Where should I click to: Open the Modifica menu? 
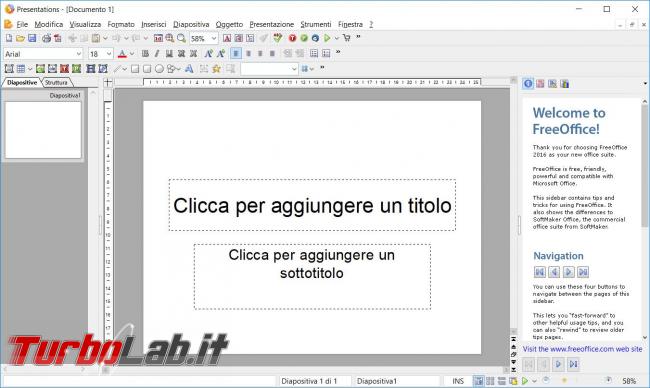pyautogui.click(x=49, y=24)
